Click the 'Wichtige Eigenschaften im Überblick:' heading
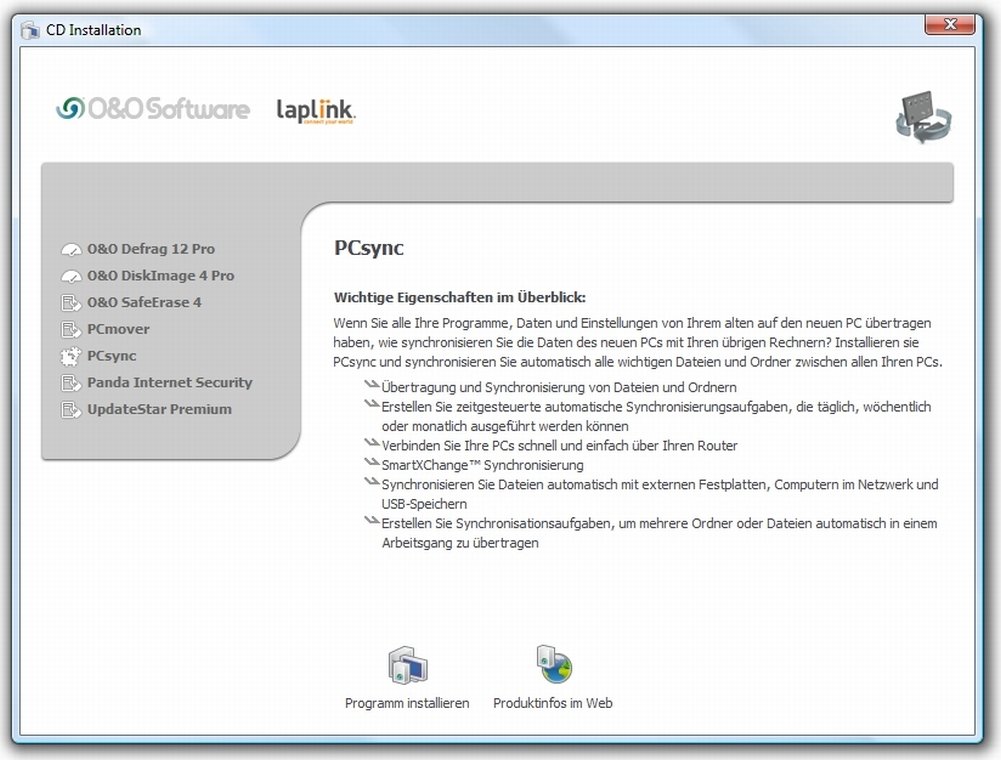The width and height of the screenshot is (1001, 760). coord(460,298)
